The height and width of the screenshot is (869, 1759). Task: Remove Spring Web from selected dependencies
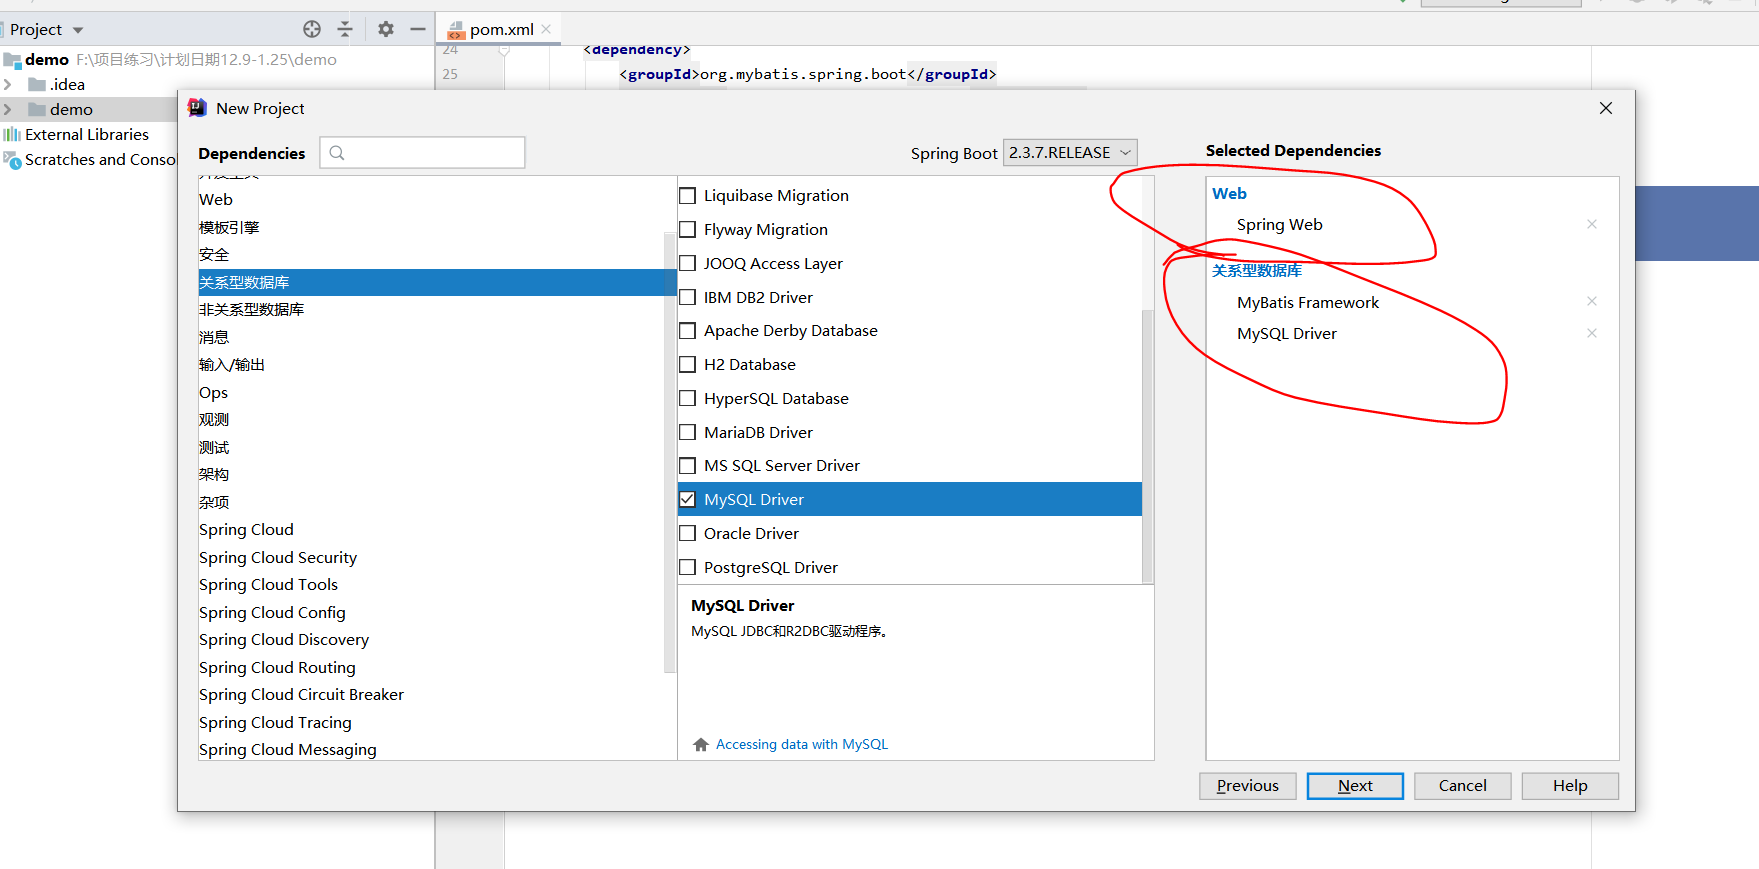[x=1592, y=224]
